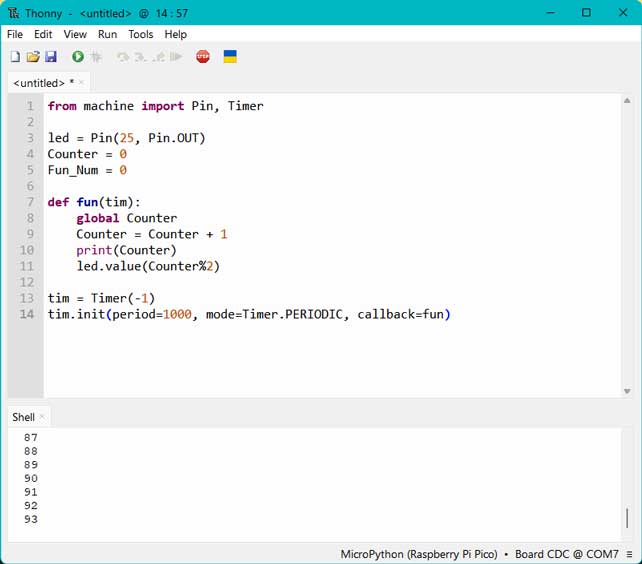Click MicroPython (Raspberry Pi Pico) interpreter label
The image size is (642, 564).
(x=419, y=554)
